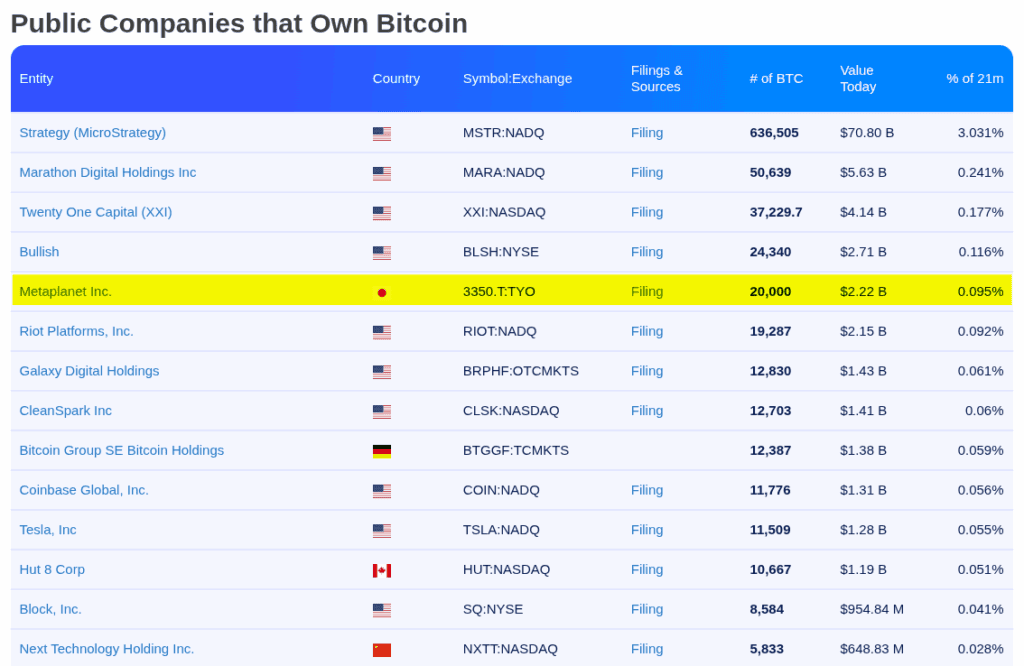Image resolution: width=1024 pixels, height=666 pixels.
Task: Open the Filing link for Metaplanet Inc.
Action: click(x=647, y=292)
